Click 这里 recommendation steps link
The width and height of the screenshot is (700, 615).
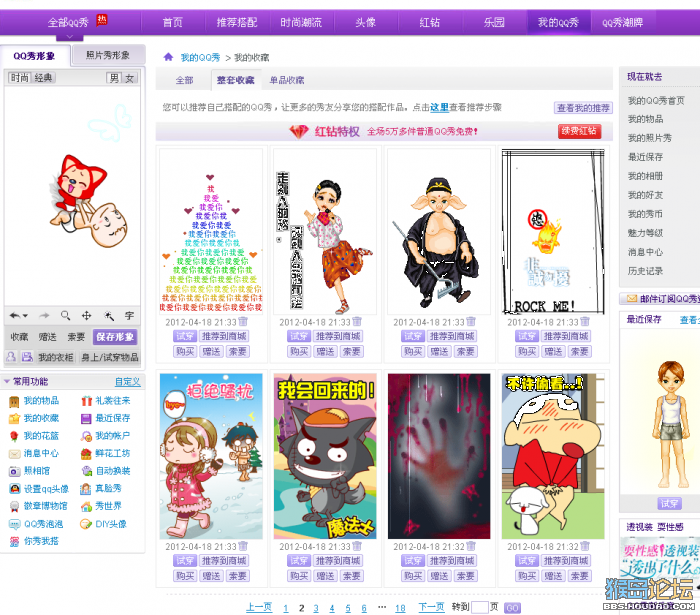[x=439, y=107]
